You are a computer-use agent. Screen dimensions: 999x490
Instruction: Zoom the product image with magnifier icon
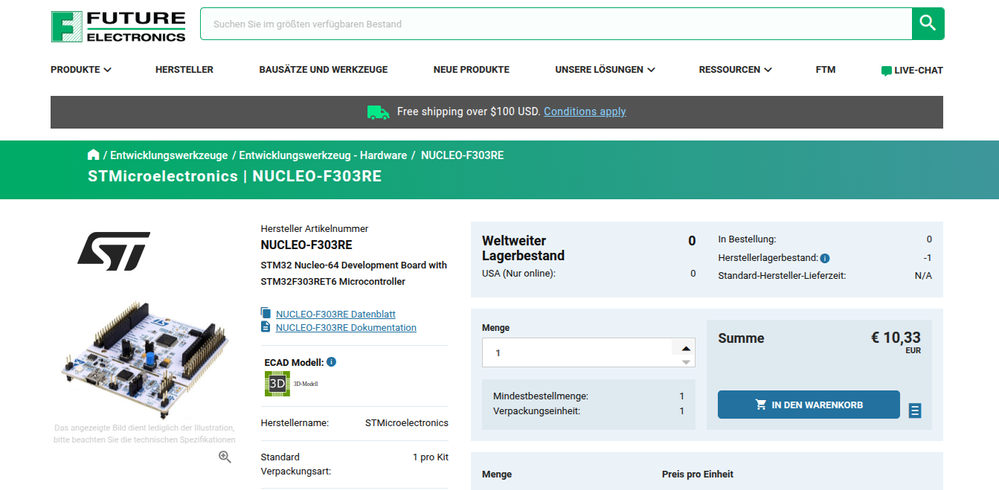225,457
